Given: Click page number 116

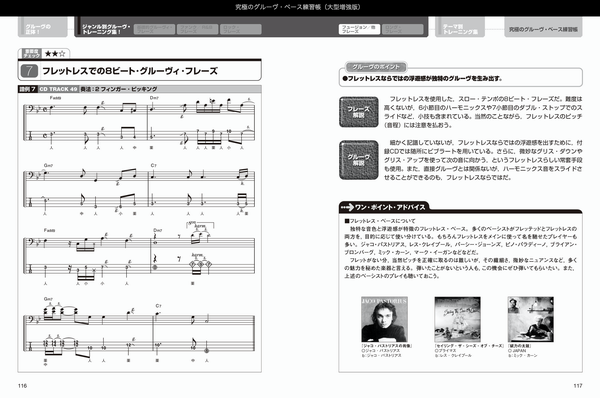Looking at the screenshot, I should tap(23, 386).
